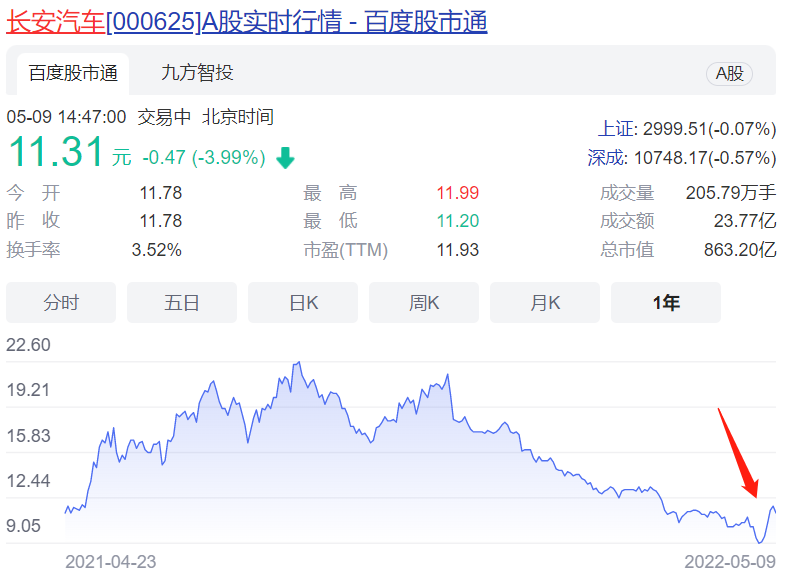Click the current price 11.31
Image resolution: width=811 pixels, height=585 pixels.
pos(56,152)
